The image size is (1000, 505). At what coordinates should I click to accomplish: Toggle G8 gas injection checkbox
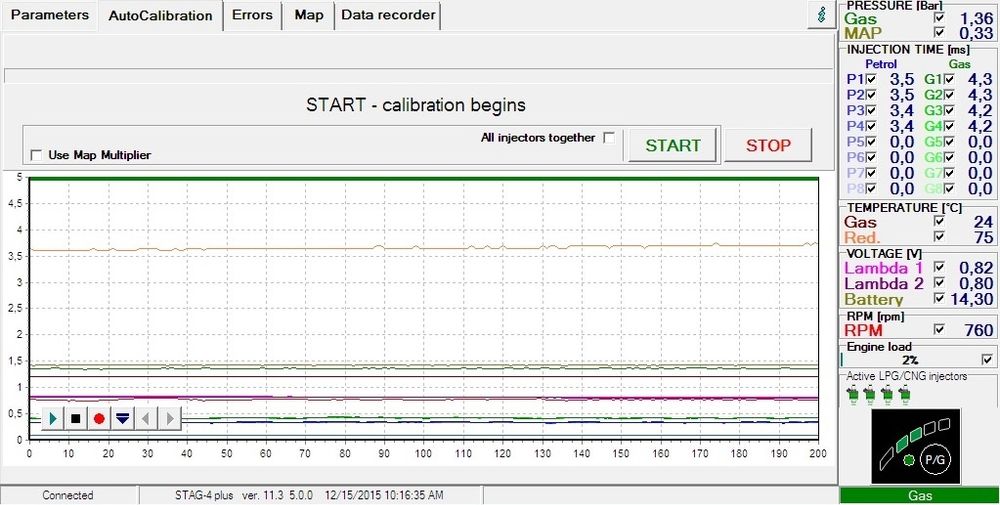coord(950,189)
